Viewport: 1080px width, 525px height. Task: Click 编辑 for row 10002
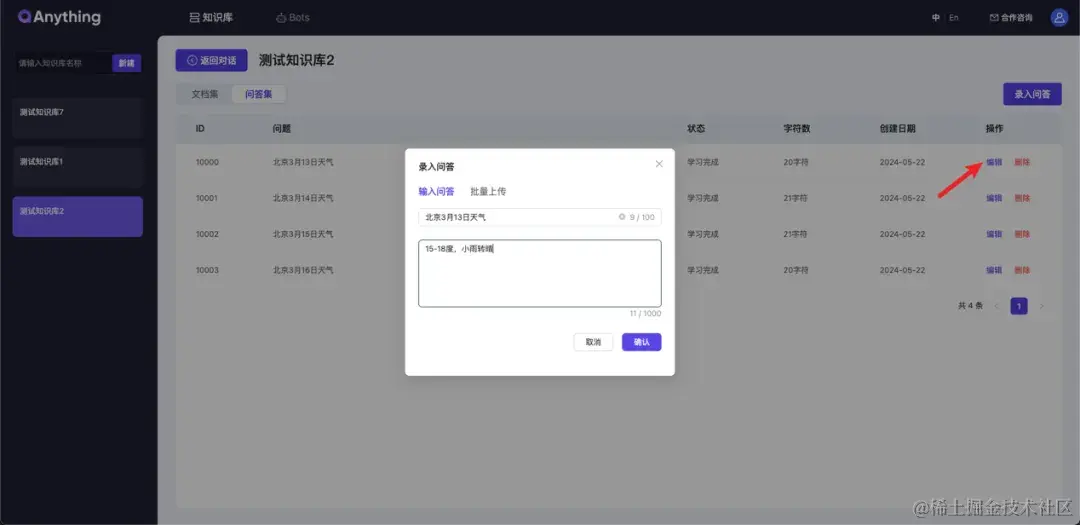coord(994,234)
